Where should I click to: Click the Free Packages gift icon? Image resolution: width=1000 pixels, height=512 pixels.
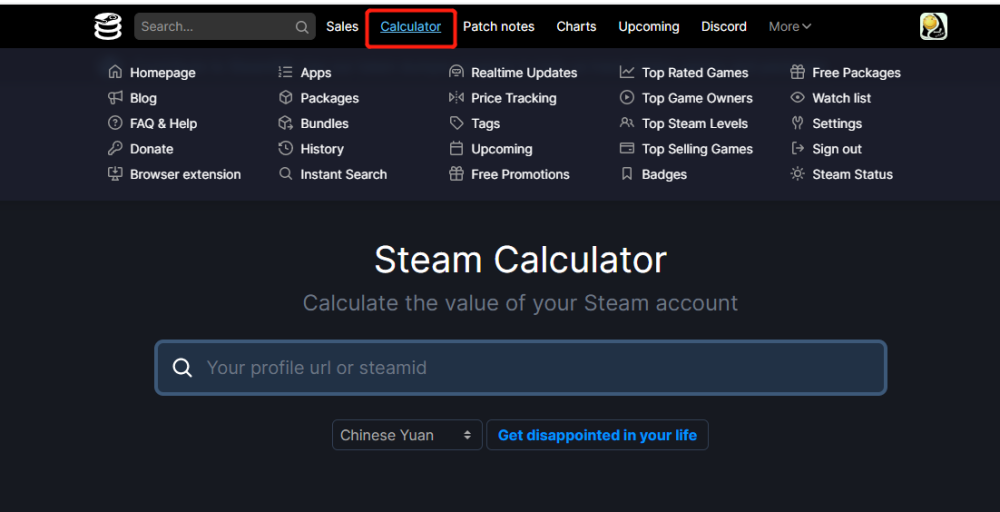pos(797,73)
